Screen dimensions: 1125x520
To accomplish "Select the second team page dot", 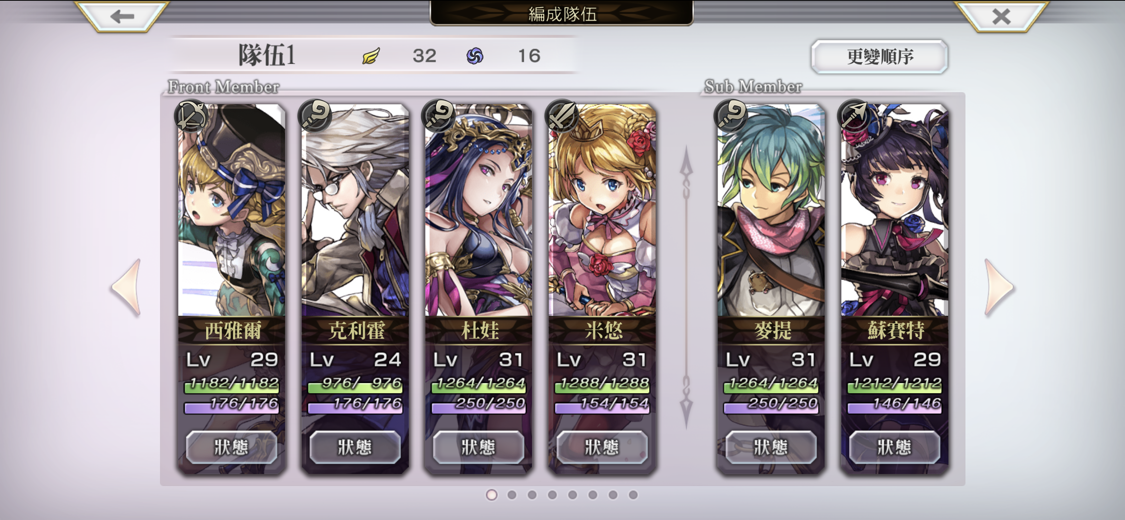I will pyautogui.click(x=512, y=495).
